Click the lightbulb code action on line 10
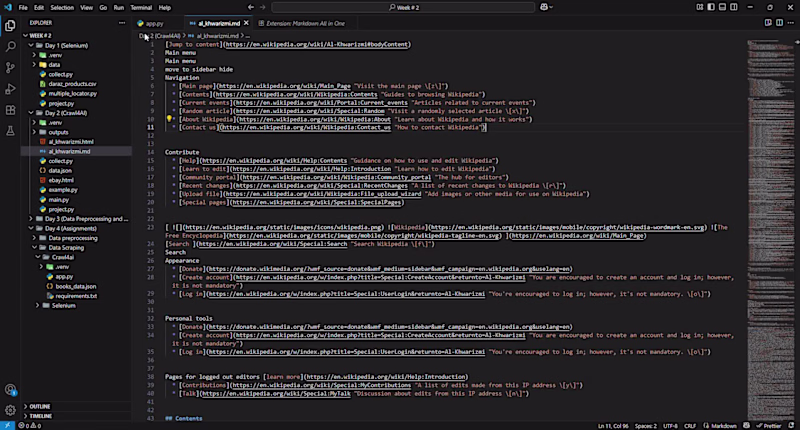Viewport: 800px width, 430px height. point(169,119)
